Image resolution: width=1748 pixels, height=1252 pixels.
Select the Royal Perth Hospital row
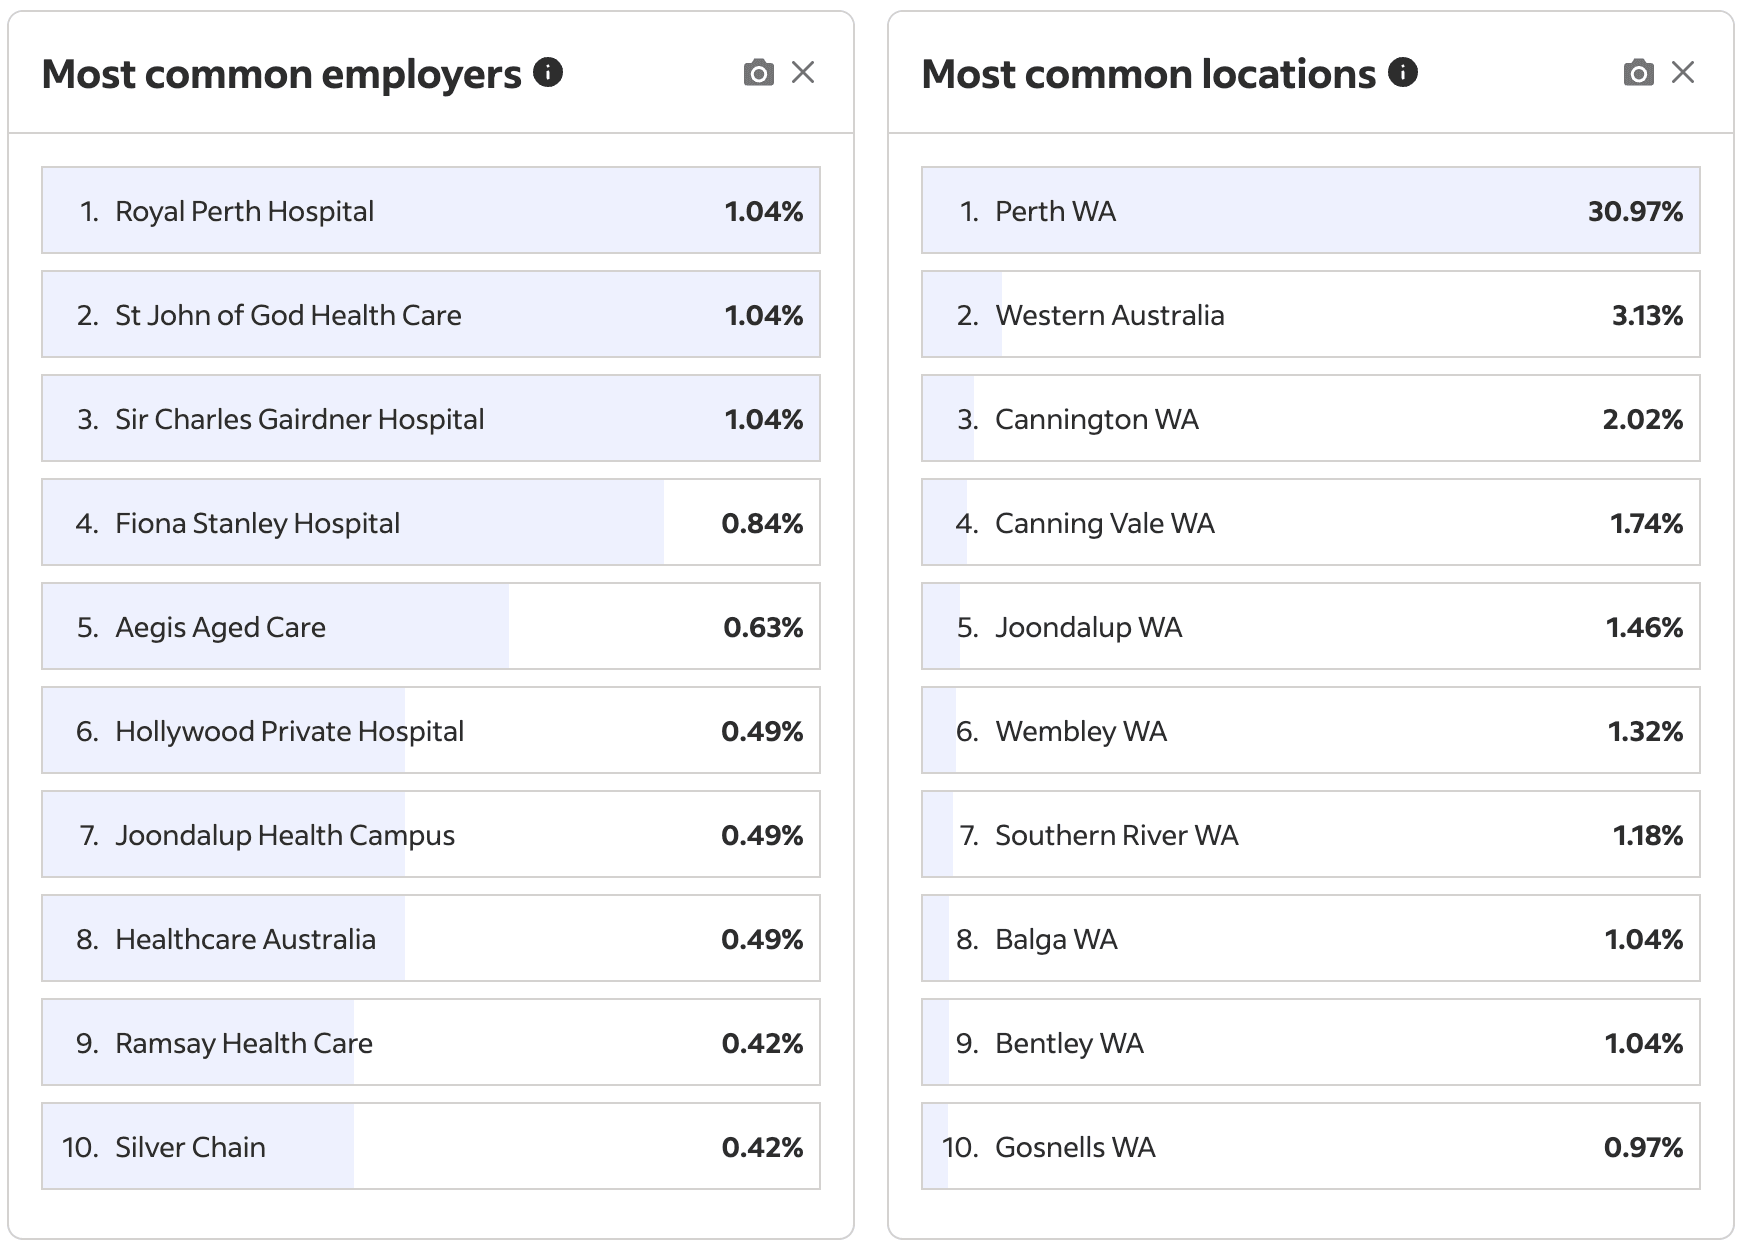[x=430, y=211]
